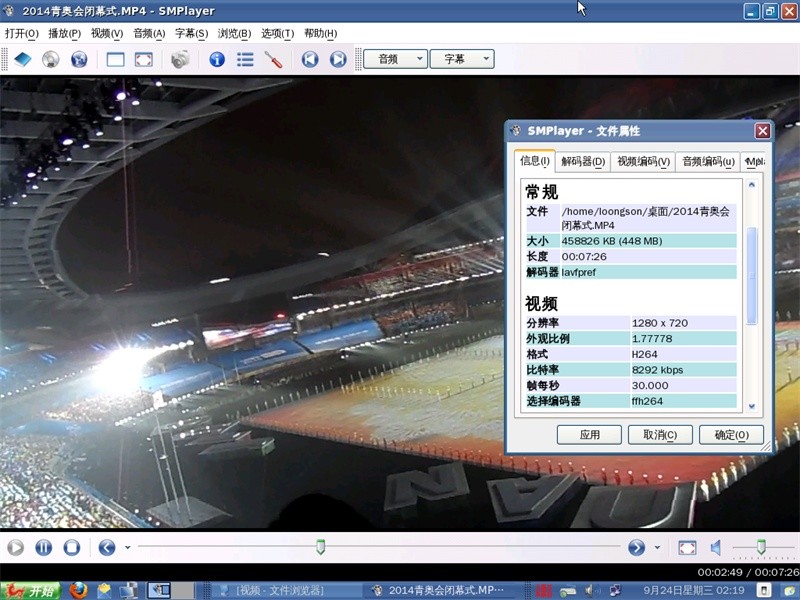Open the computer icon in the taskbar
800x600 pixels.
coord(128,591)
